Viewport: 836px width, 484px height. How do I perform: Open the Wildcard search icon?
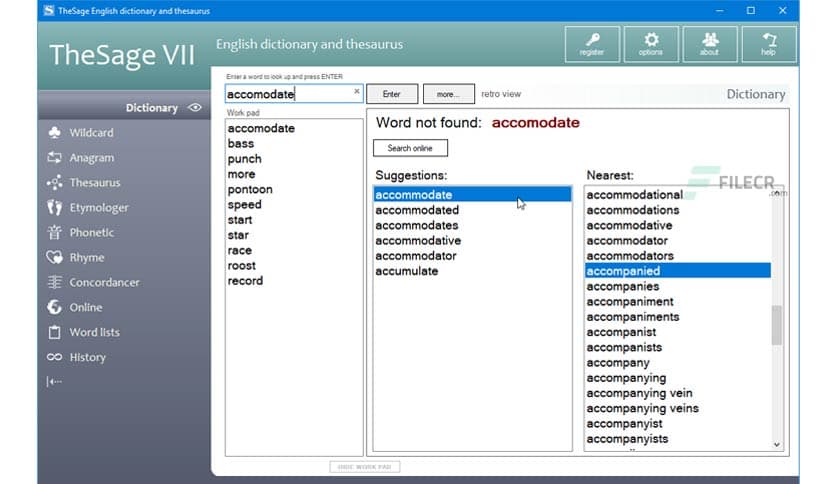point(54,132)
